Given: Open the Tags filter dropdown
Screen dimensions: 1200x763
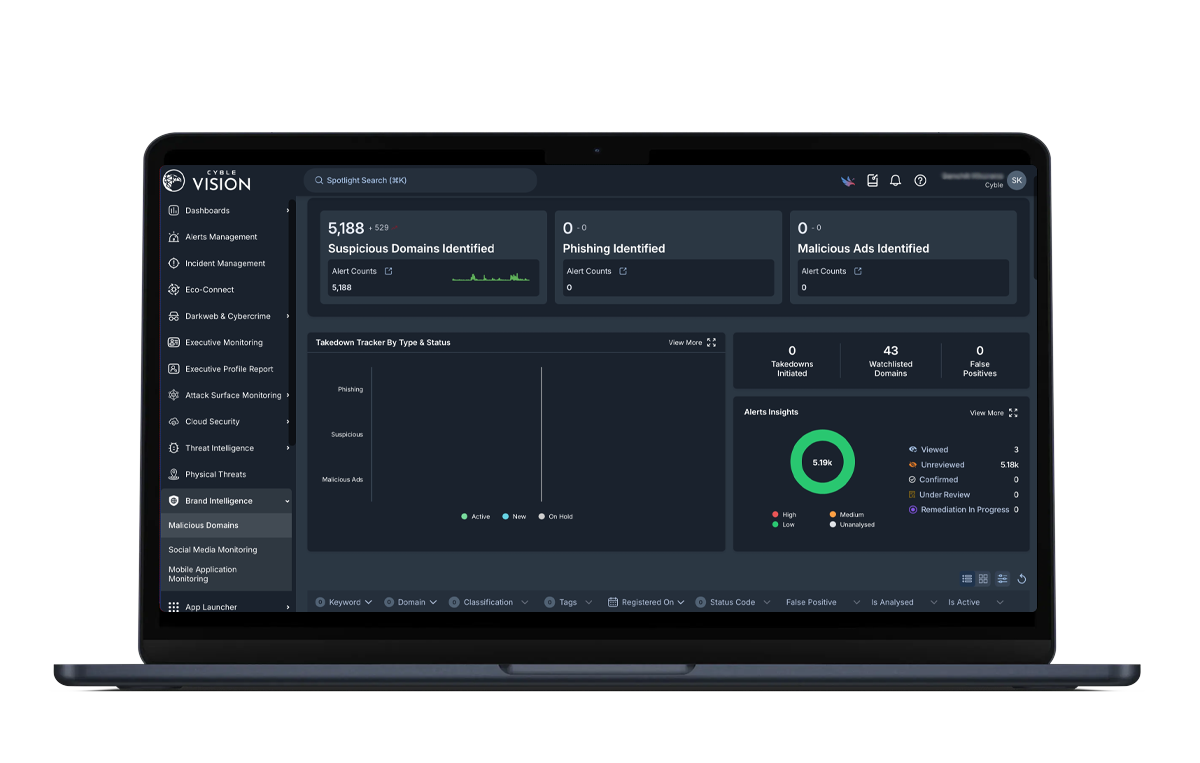Looking at the screenshot, I should click(x=569, y=603).
